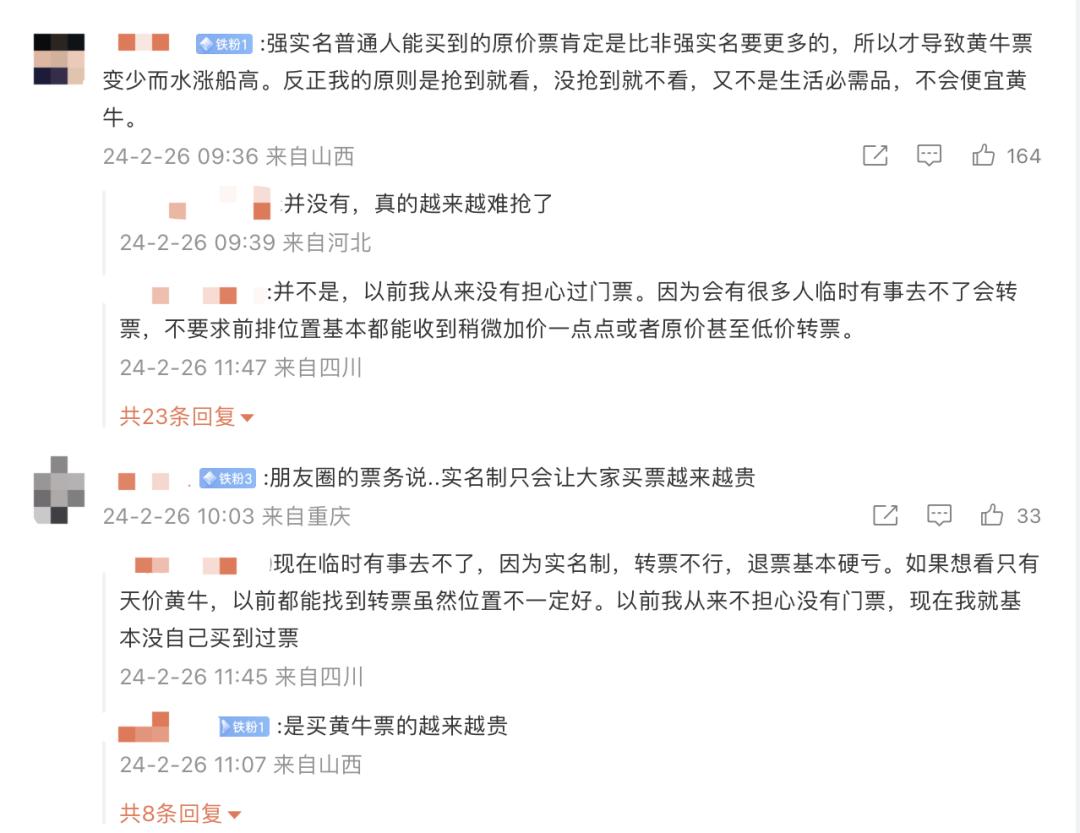Select the reply text 是买黄牛票的越来越贵
This screenshot has width=1080, height=833.
point(396,726)
